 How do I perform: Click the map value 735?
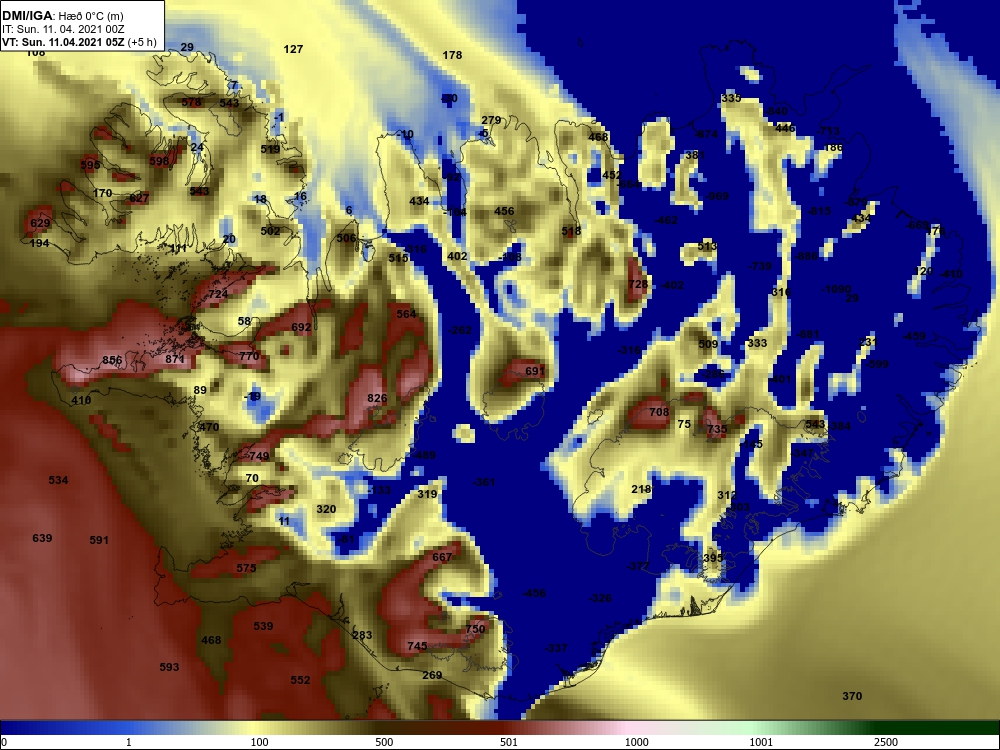(x=717, y=429)
